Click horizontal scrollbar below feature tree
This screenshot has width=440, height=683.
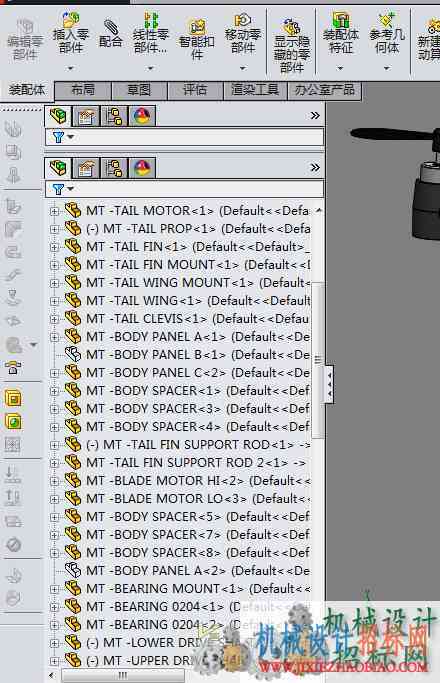click(x=122, y=676)
